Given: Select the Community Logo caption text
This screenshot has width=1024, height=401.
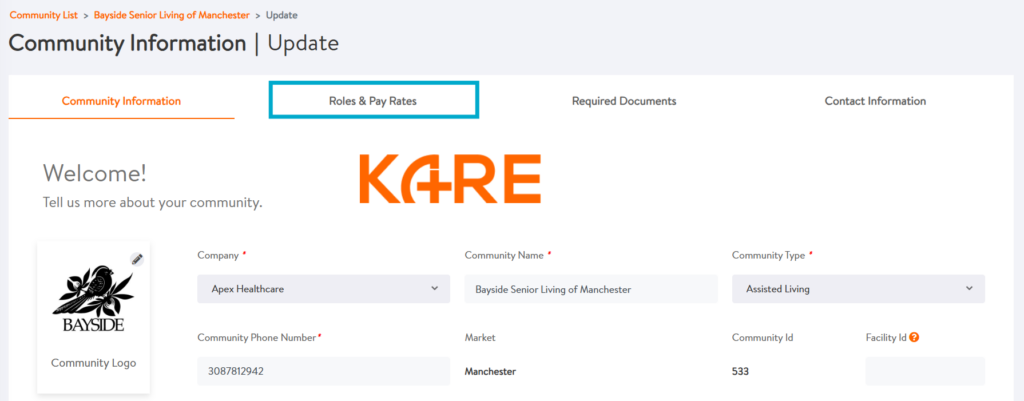Looking at the screenshot, I should (93, 363).
